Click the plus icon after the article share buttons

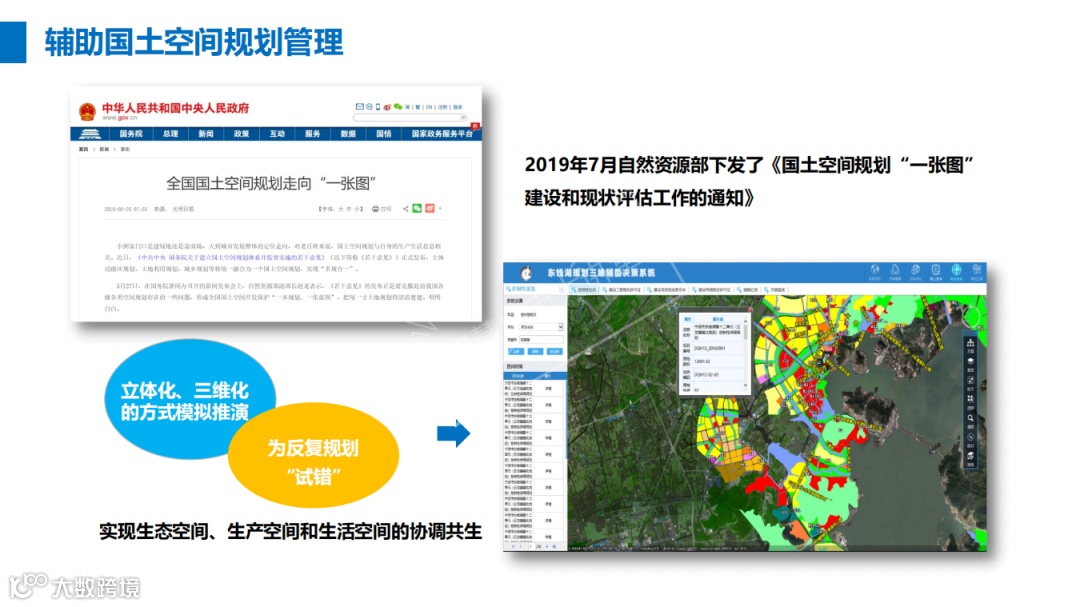(440, 208)
